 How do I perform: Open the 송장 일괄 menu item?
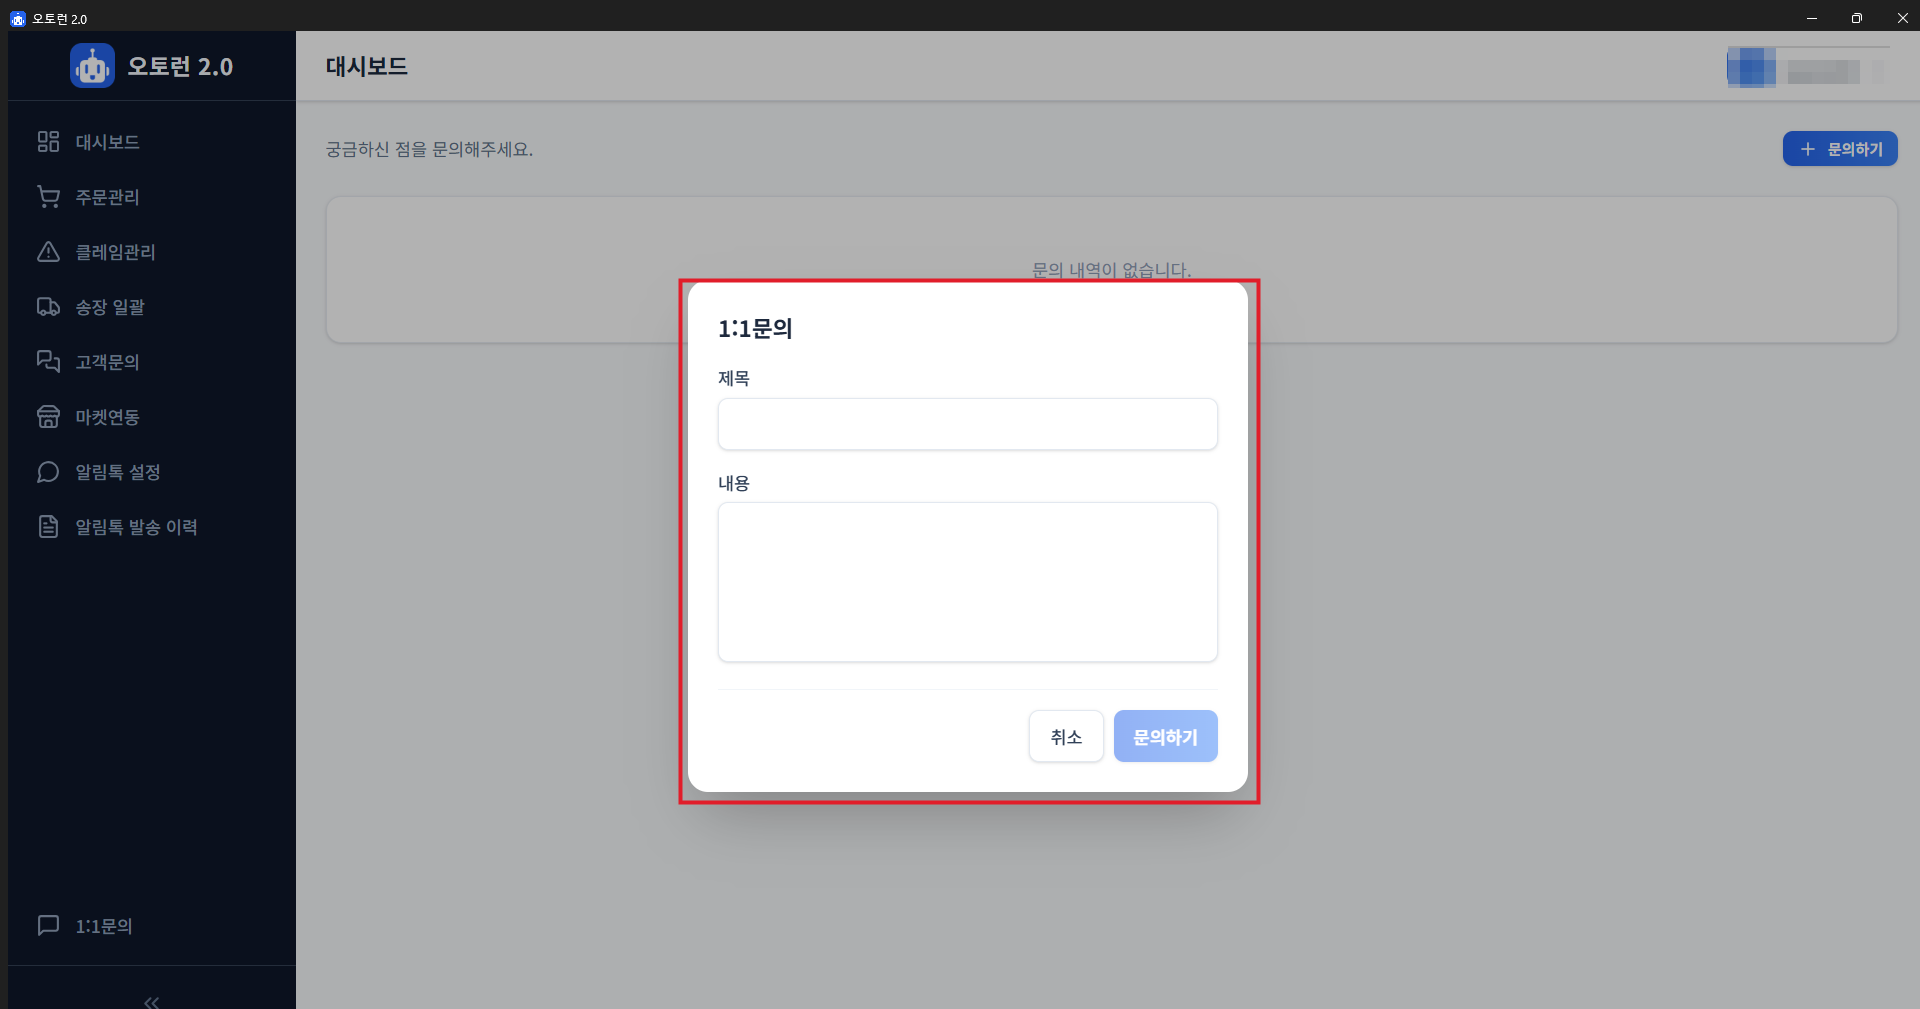point(152,307)
